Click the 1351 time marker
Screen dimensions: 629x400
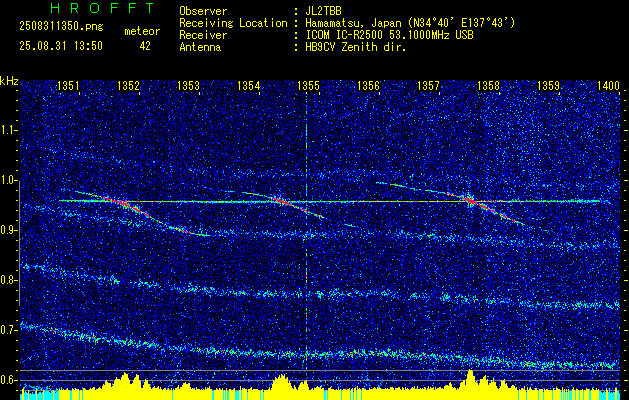tap(68, 85)
